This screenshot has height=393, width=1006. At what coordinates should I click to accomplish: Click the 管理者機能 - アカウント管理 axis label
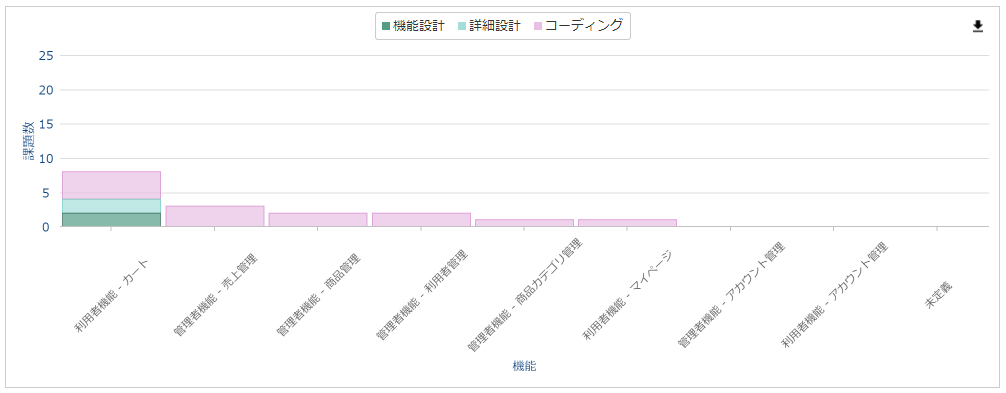point(731,295)
